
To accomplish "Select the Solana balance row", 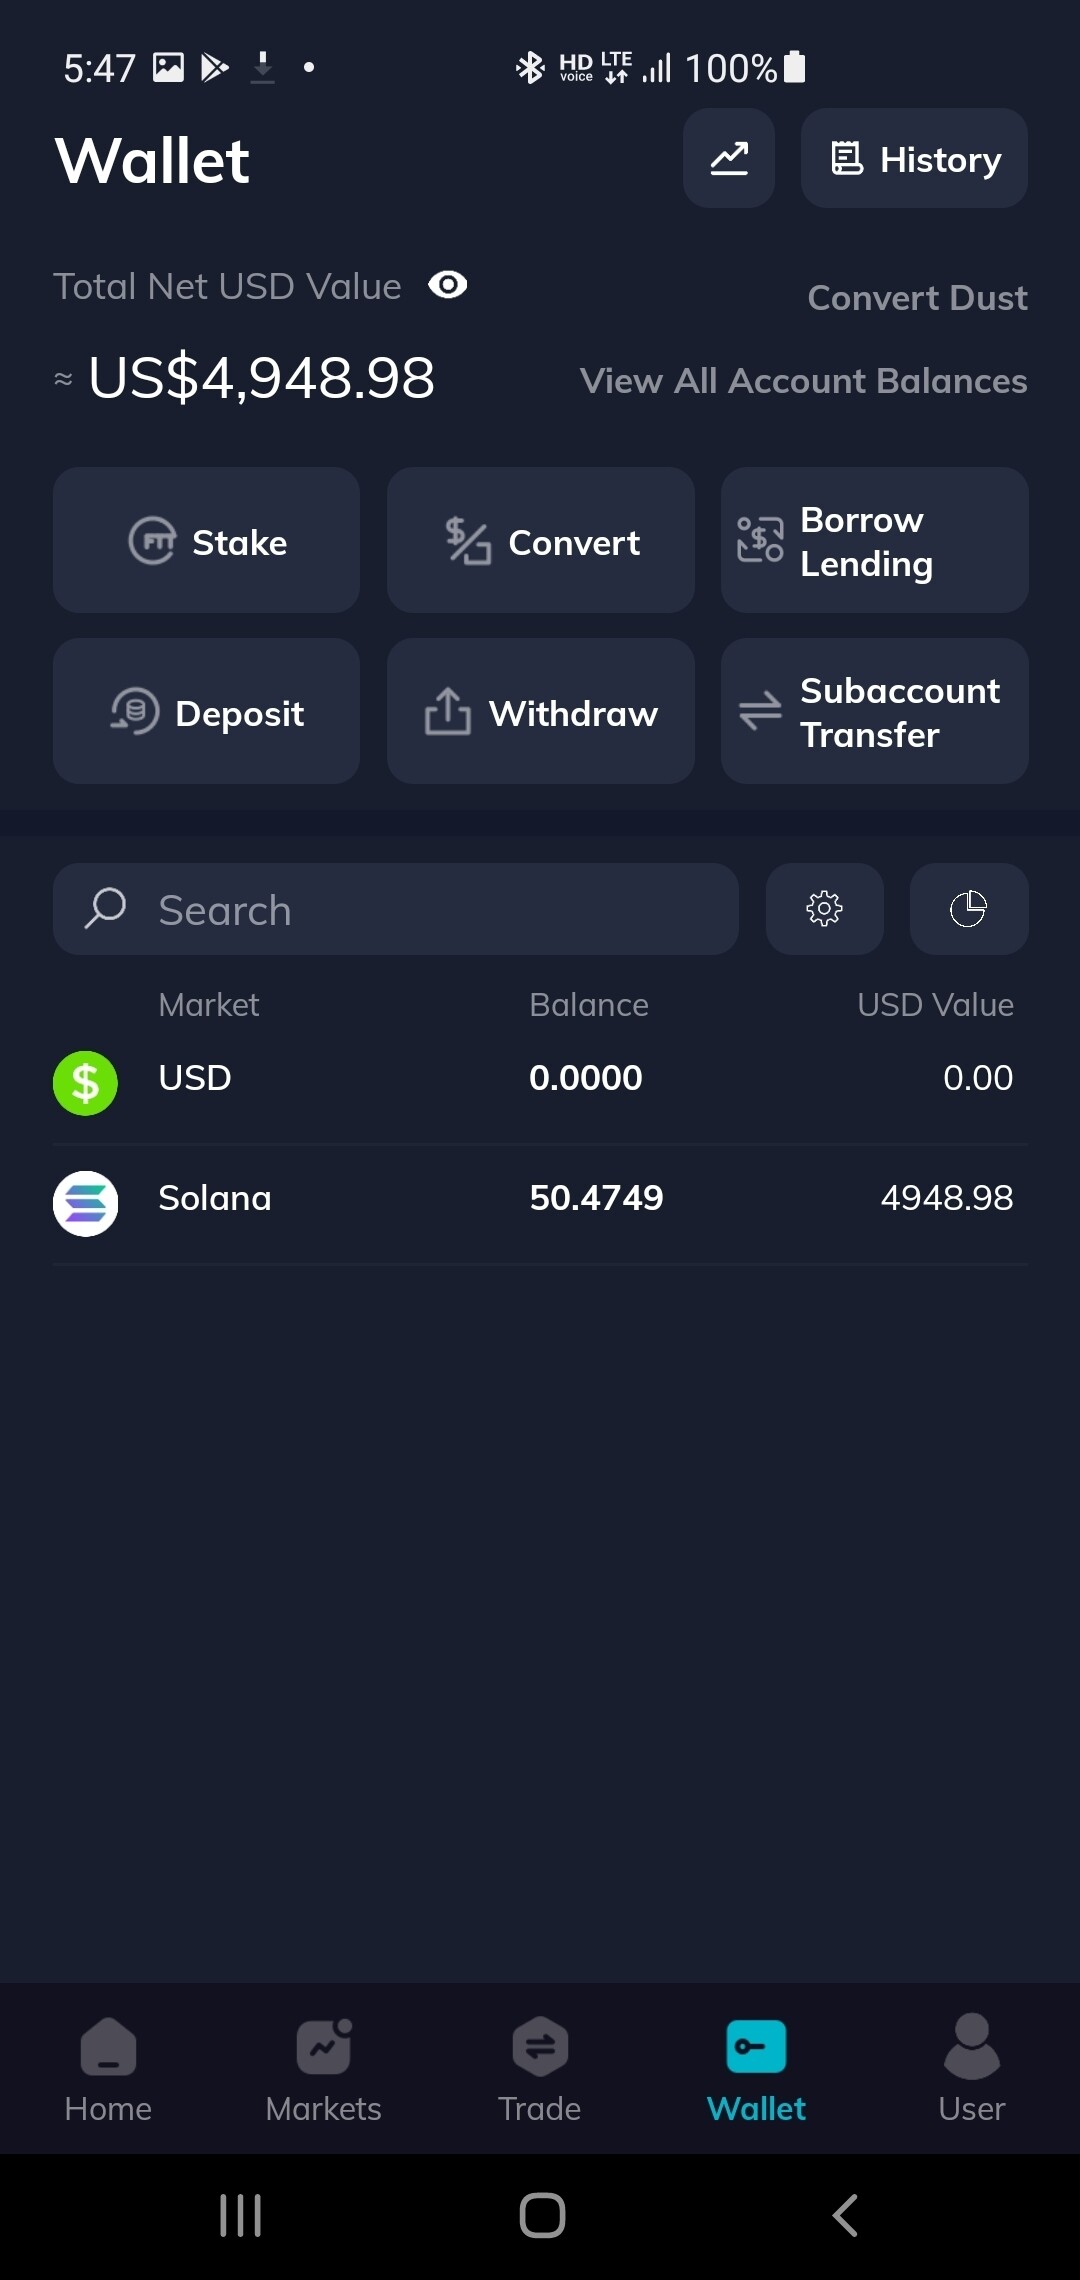I will pyautogui.click(x=540, y=1198).
